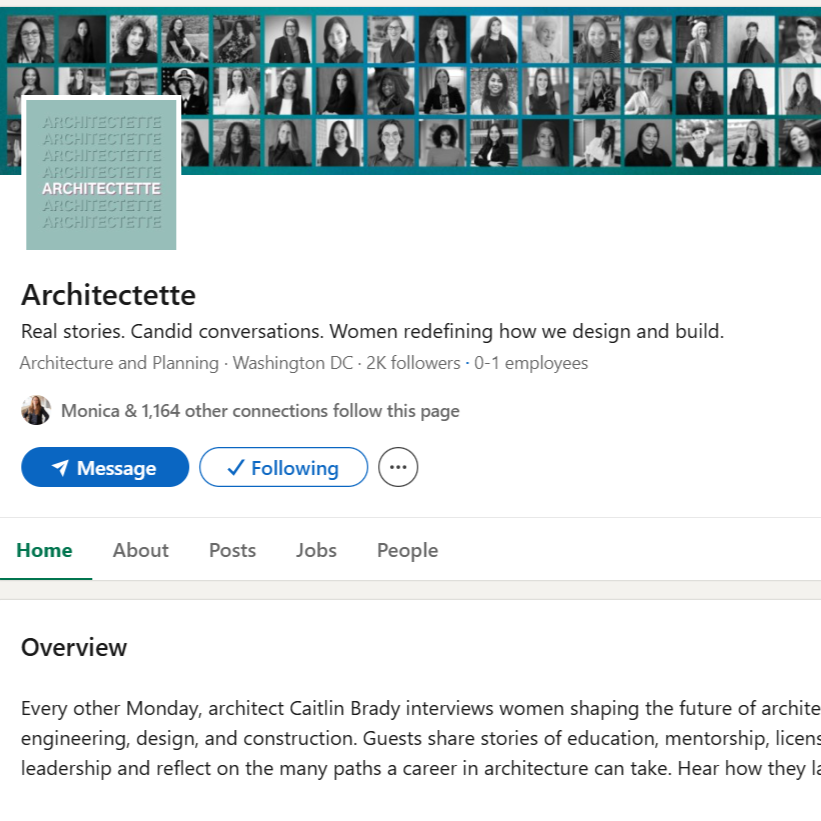Viewport: 821px width, 821px height.
Task: Open the three-dot more options menu
Action: (398, 467)
